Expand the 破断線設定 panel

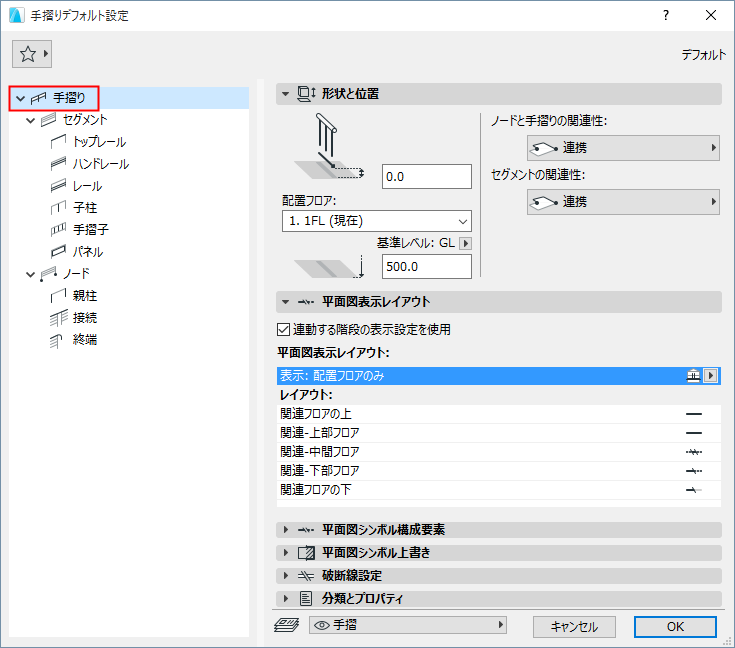point(285,576)
